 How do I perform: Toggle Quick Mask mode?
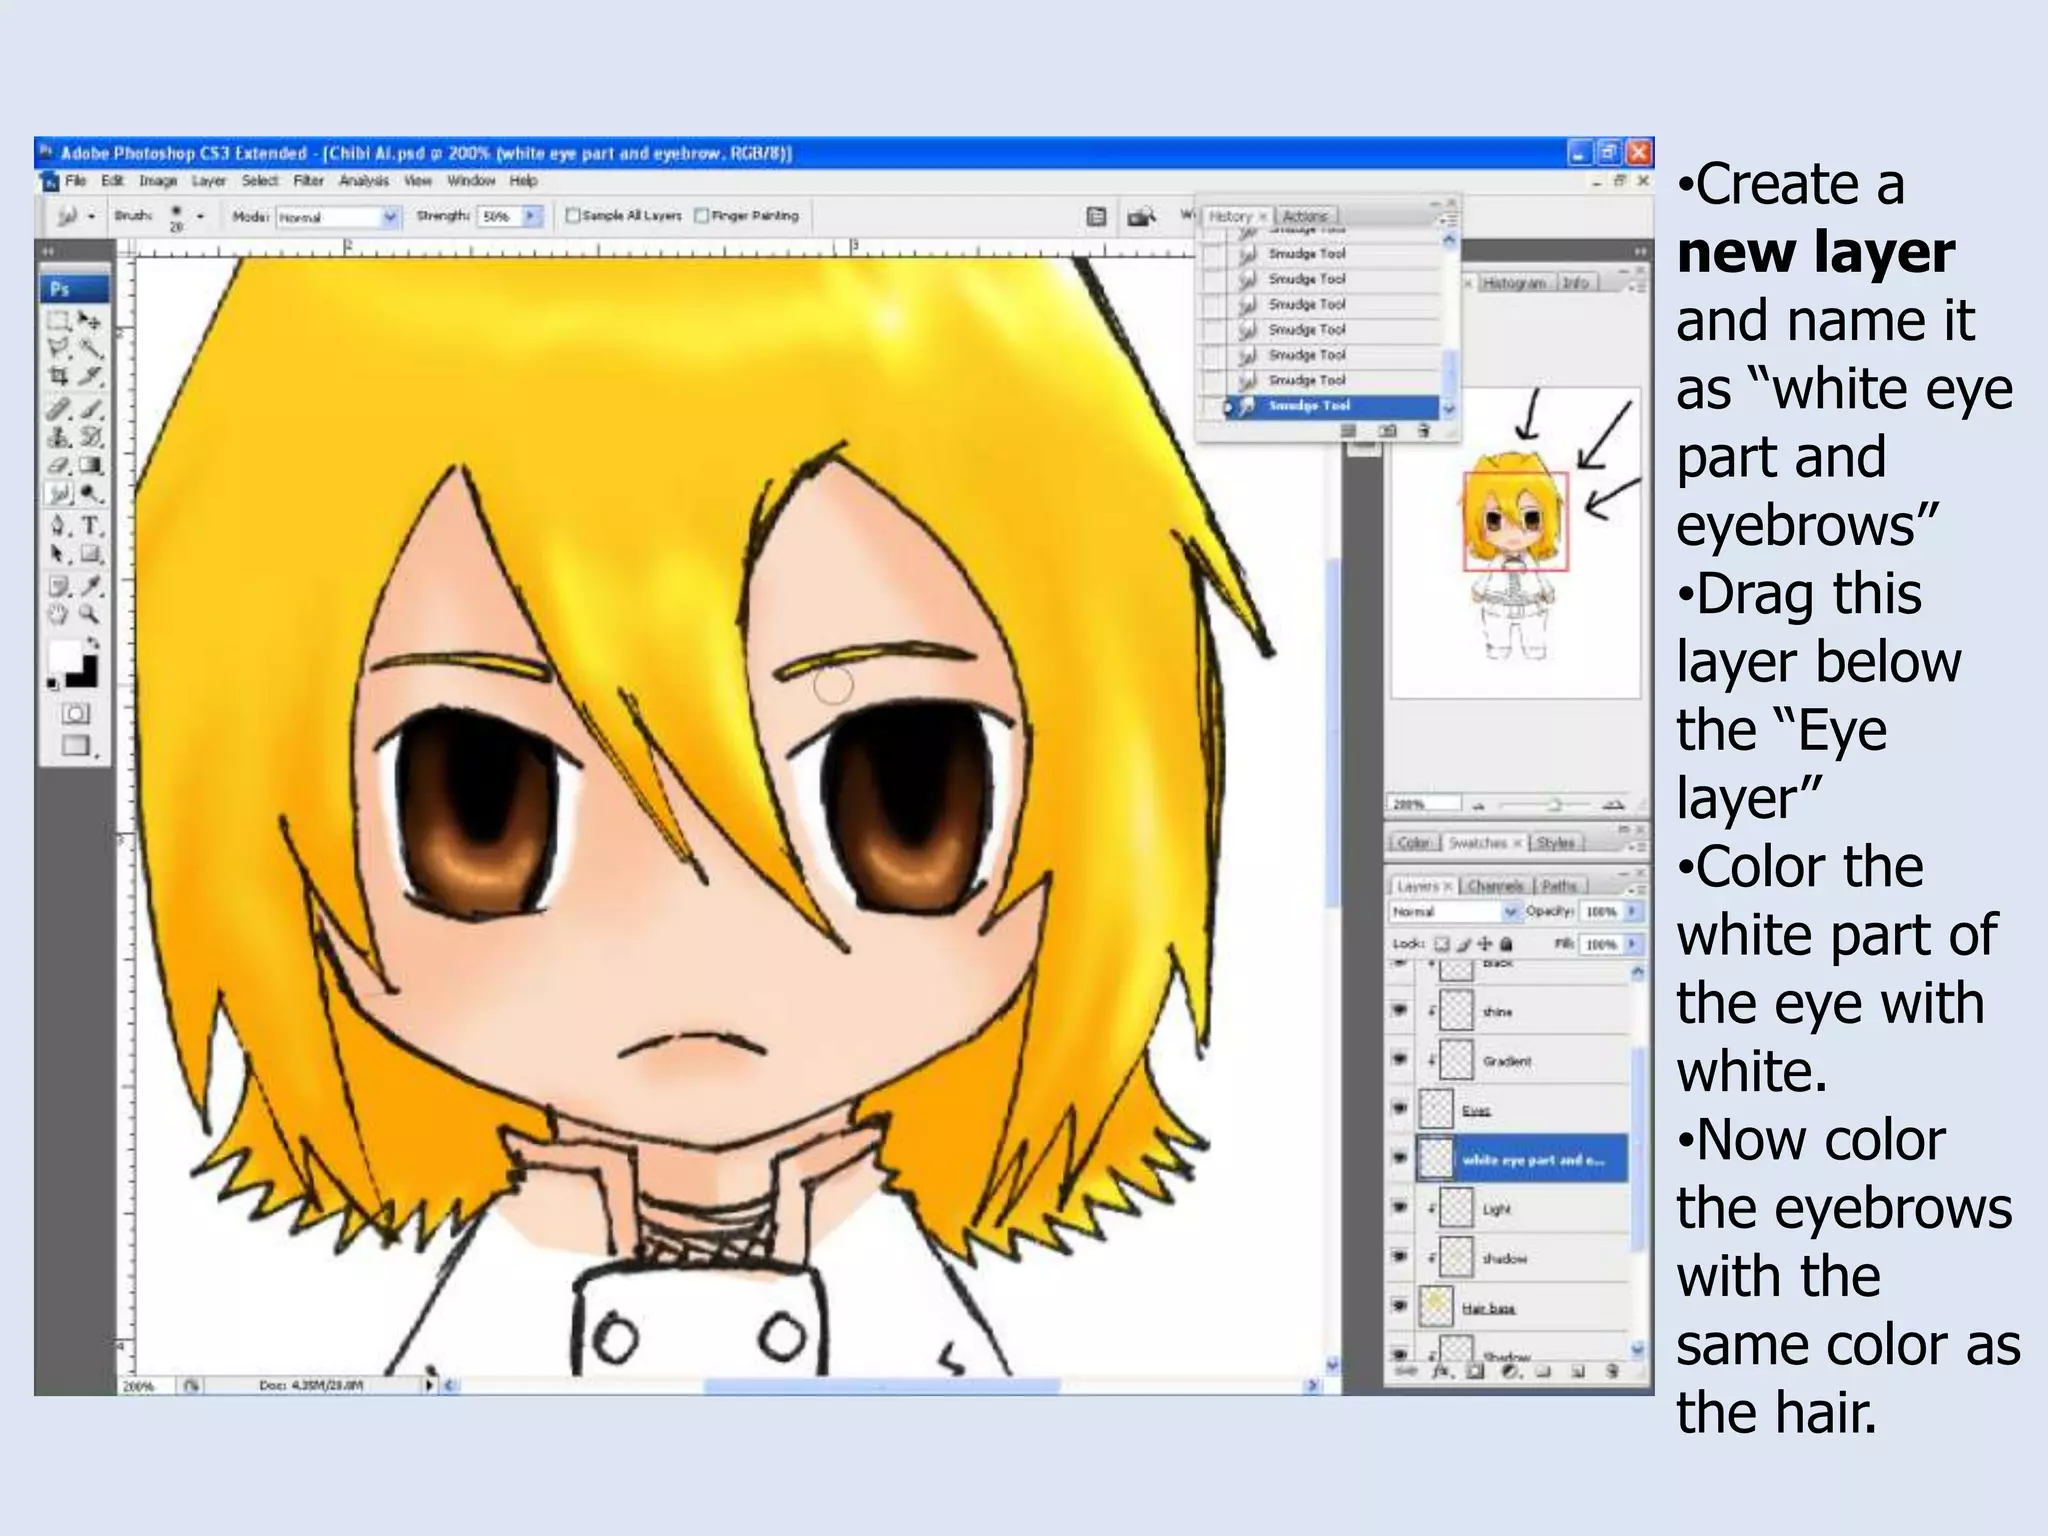coord(76,713)
